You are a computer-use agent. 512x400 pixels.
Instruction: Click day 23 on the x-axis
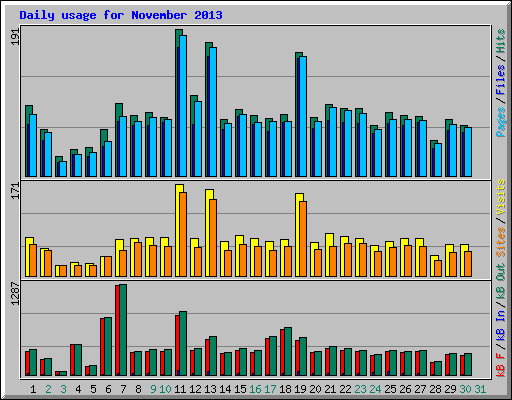(360, 389)
